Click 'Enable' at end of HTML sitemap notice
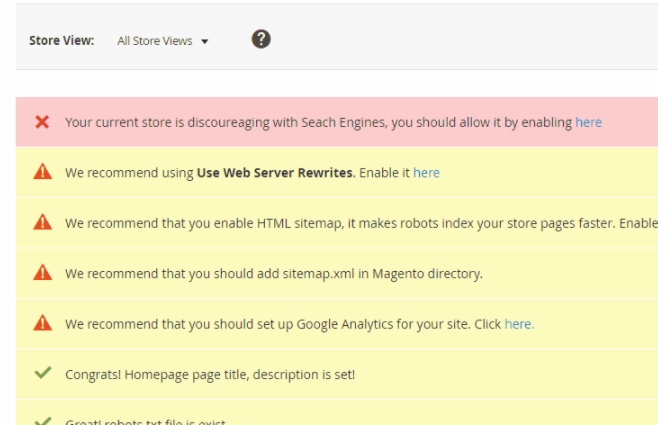 638,223
